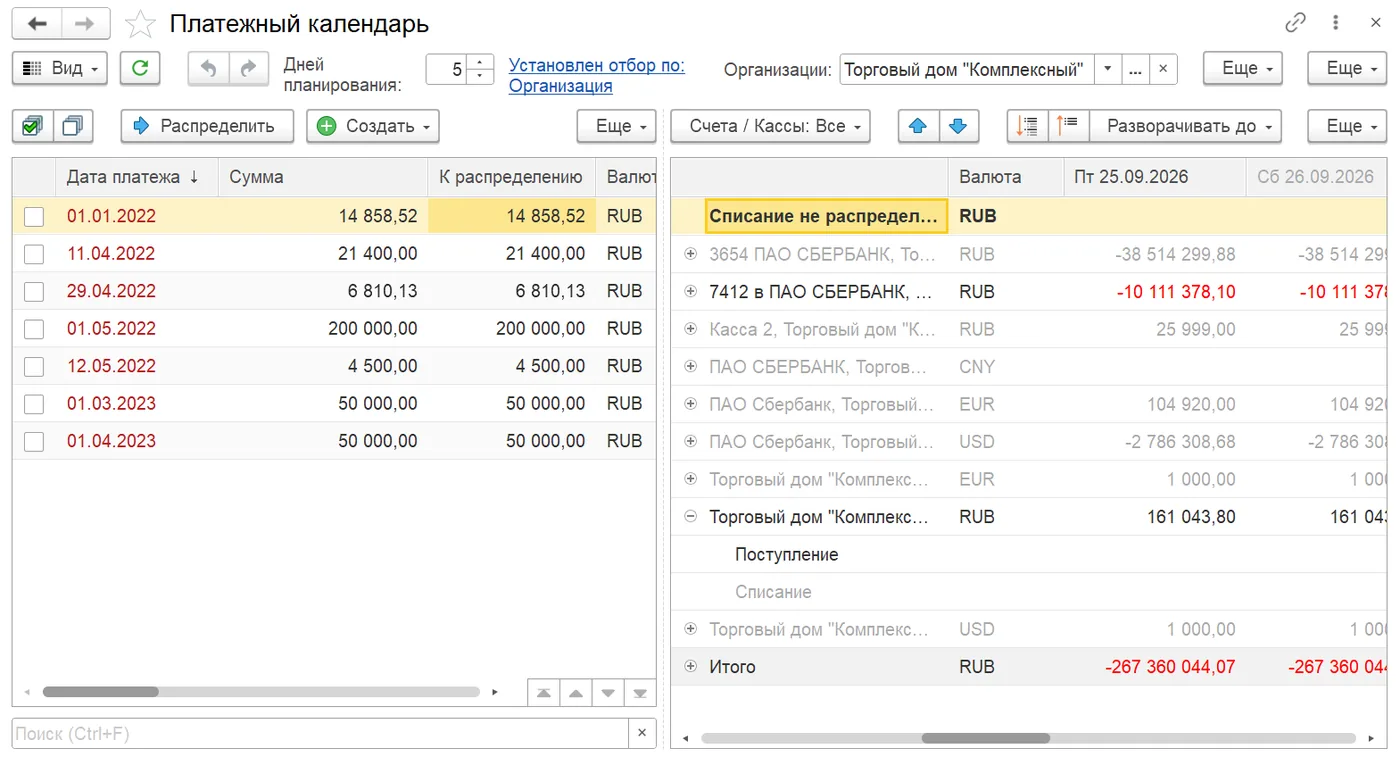Copy link using the chain icon

(1296, 23)
